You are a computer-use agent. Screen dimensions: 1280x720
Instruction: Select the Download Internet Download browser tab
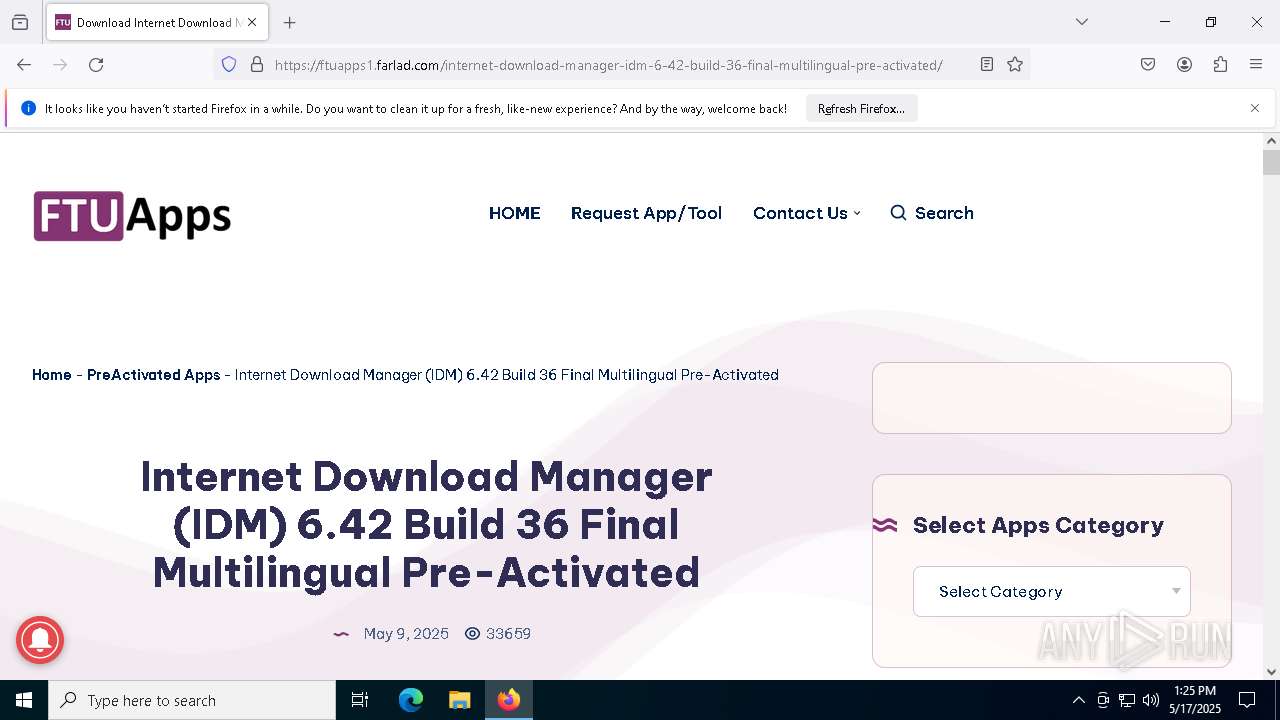point(157,22)
